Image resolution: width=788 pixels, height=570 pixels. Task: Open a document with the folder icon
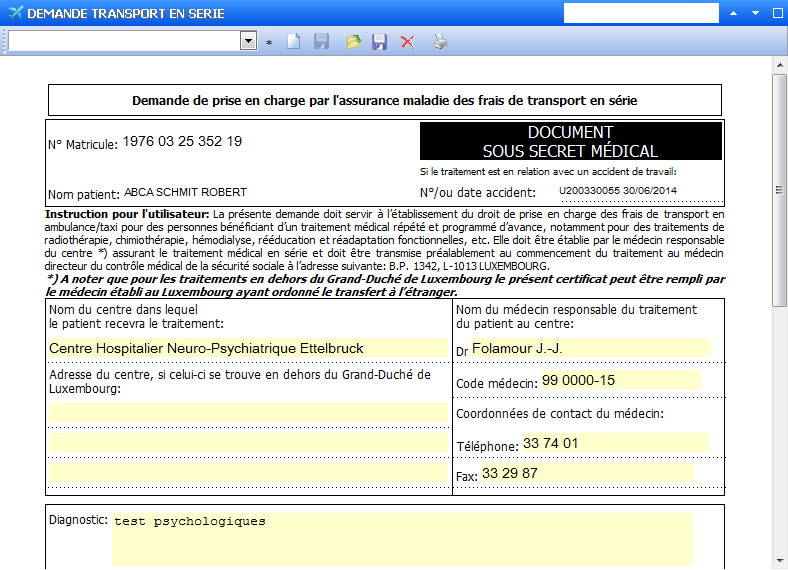pos(352,42)
